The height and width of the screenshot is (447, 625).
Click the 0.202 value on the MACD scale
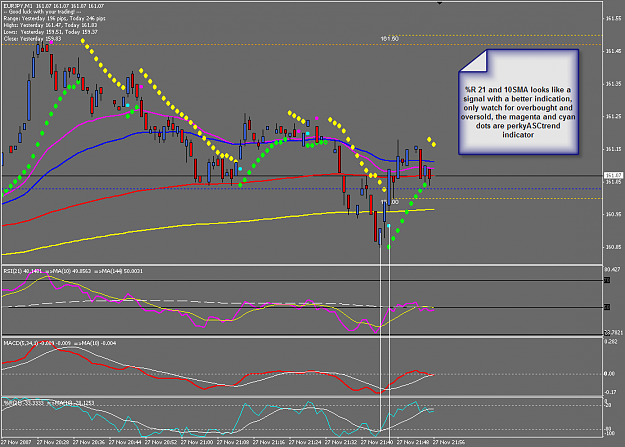(611, 342)
